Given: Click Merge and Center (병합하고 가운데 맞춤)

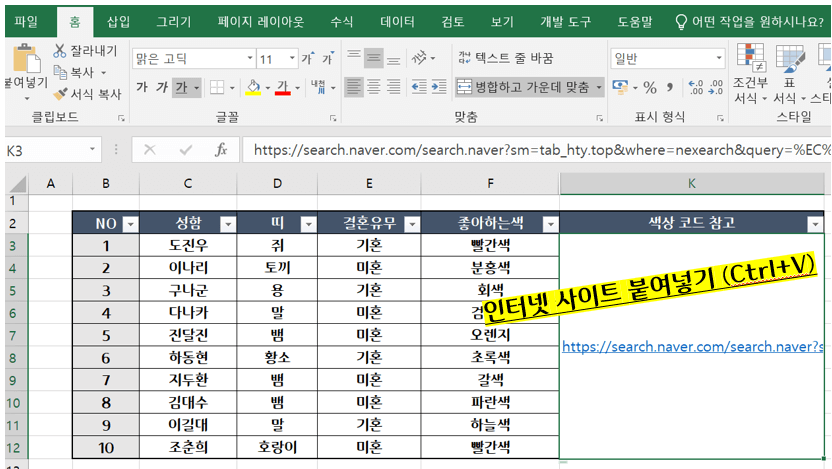Looking at the screenshot, I should click(x=523, y=87).
